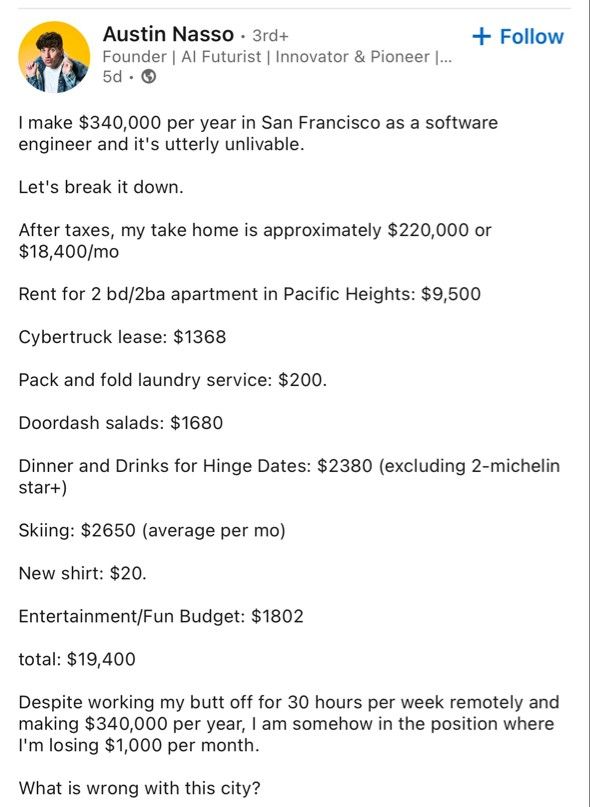
Task: Select the Skiing average per mo line
Action: tap(152, 530)
